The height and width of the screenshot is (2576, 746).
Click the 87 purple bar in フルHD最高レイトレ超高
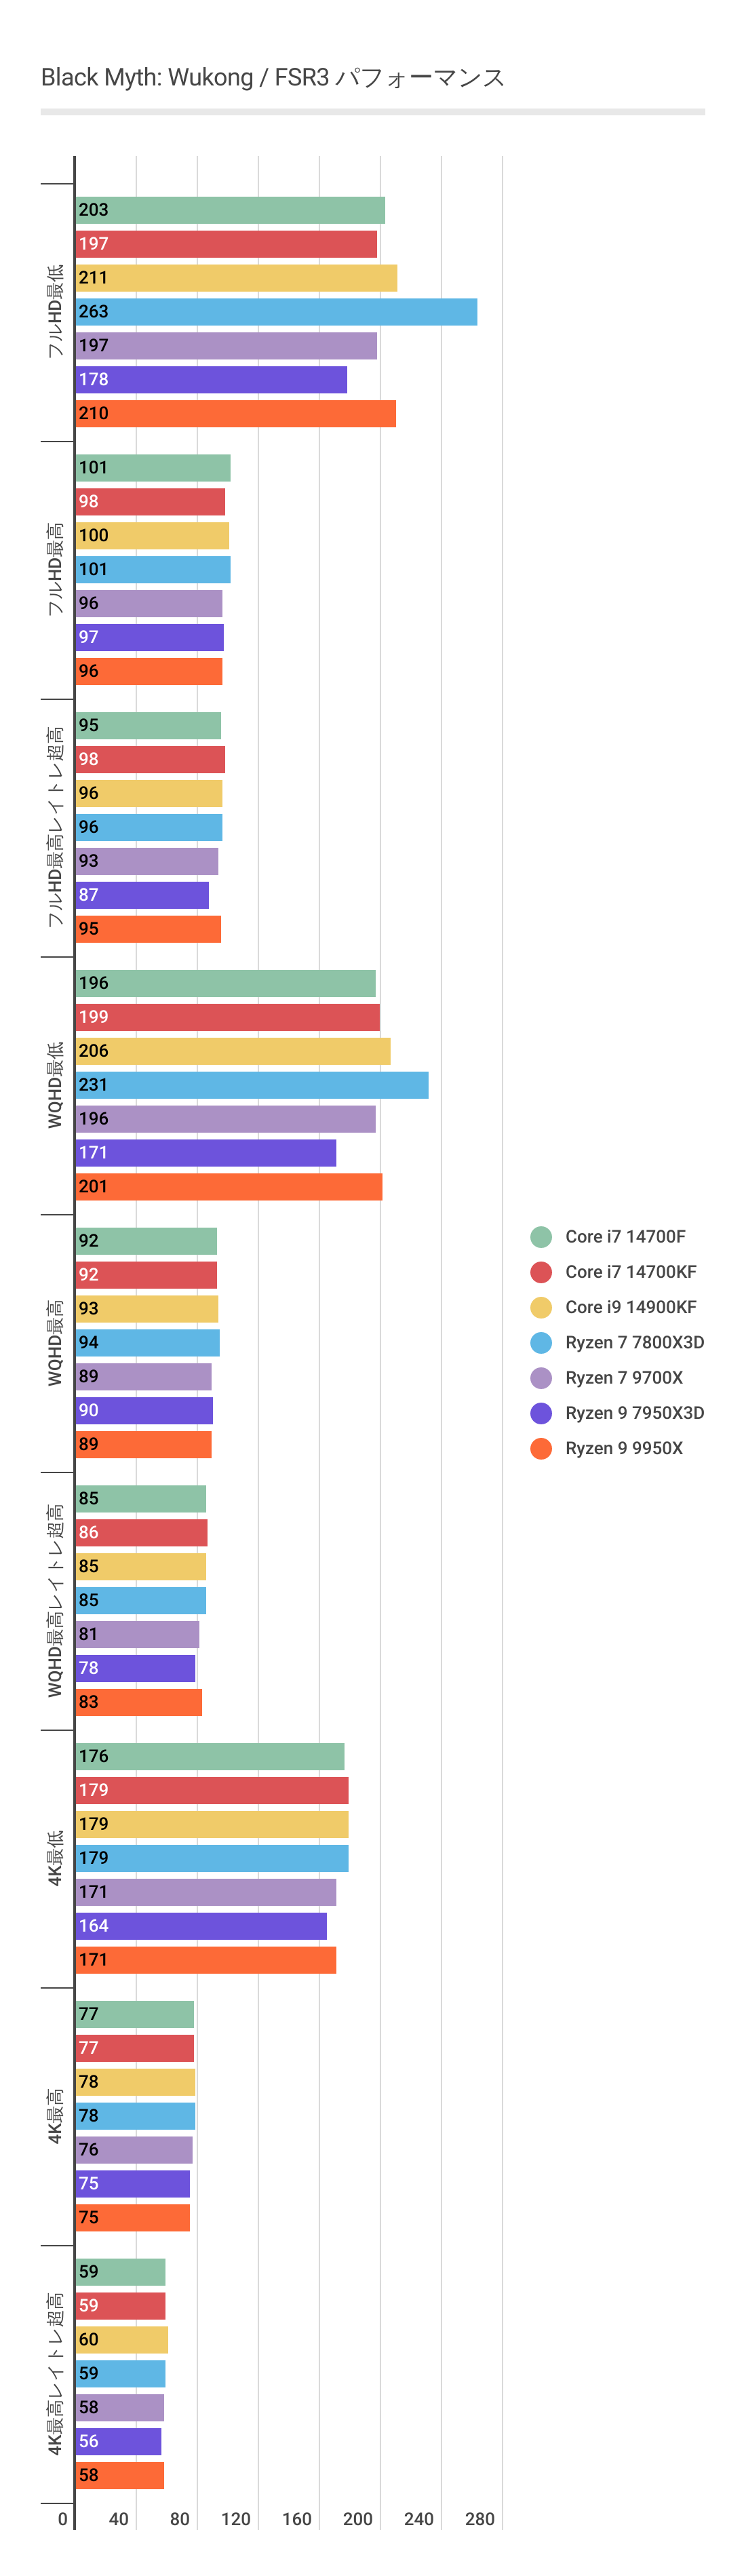(142, 895)
